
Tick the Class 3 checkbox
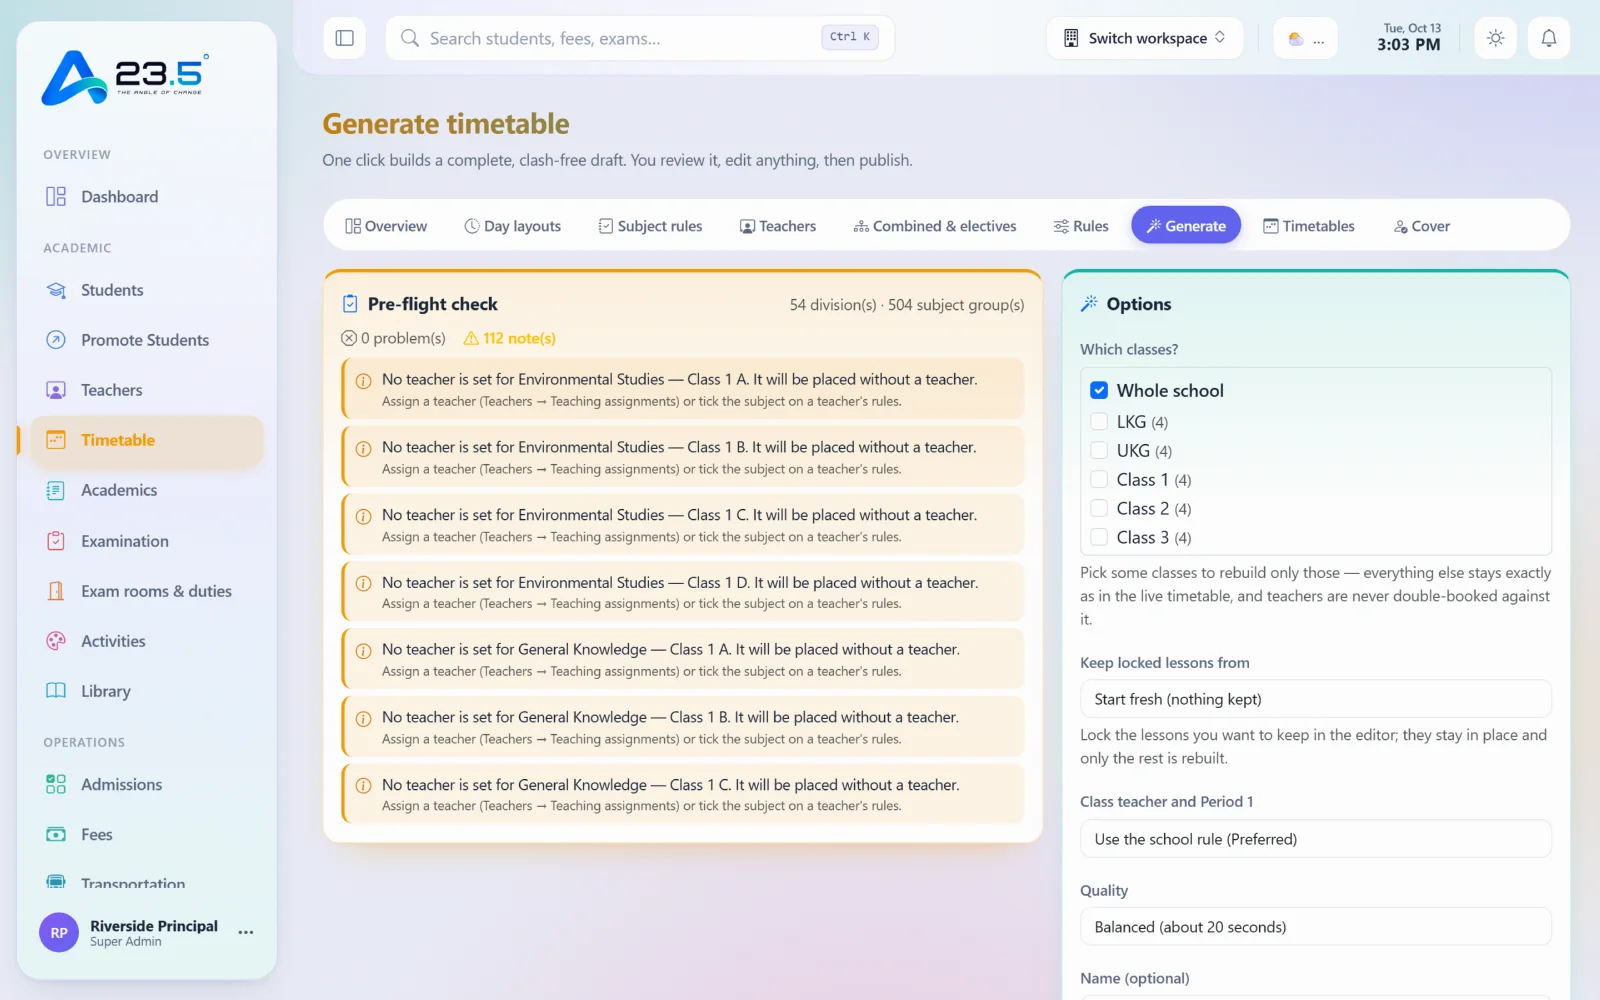(x=1099, y=537)
